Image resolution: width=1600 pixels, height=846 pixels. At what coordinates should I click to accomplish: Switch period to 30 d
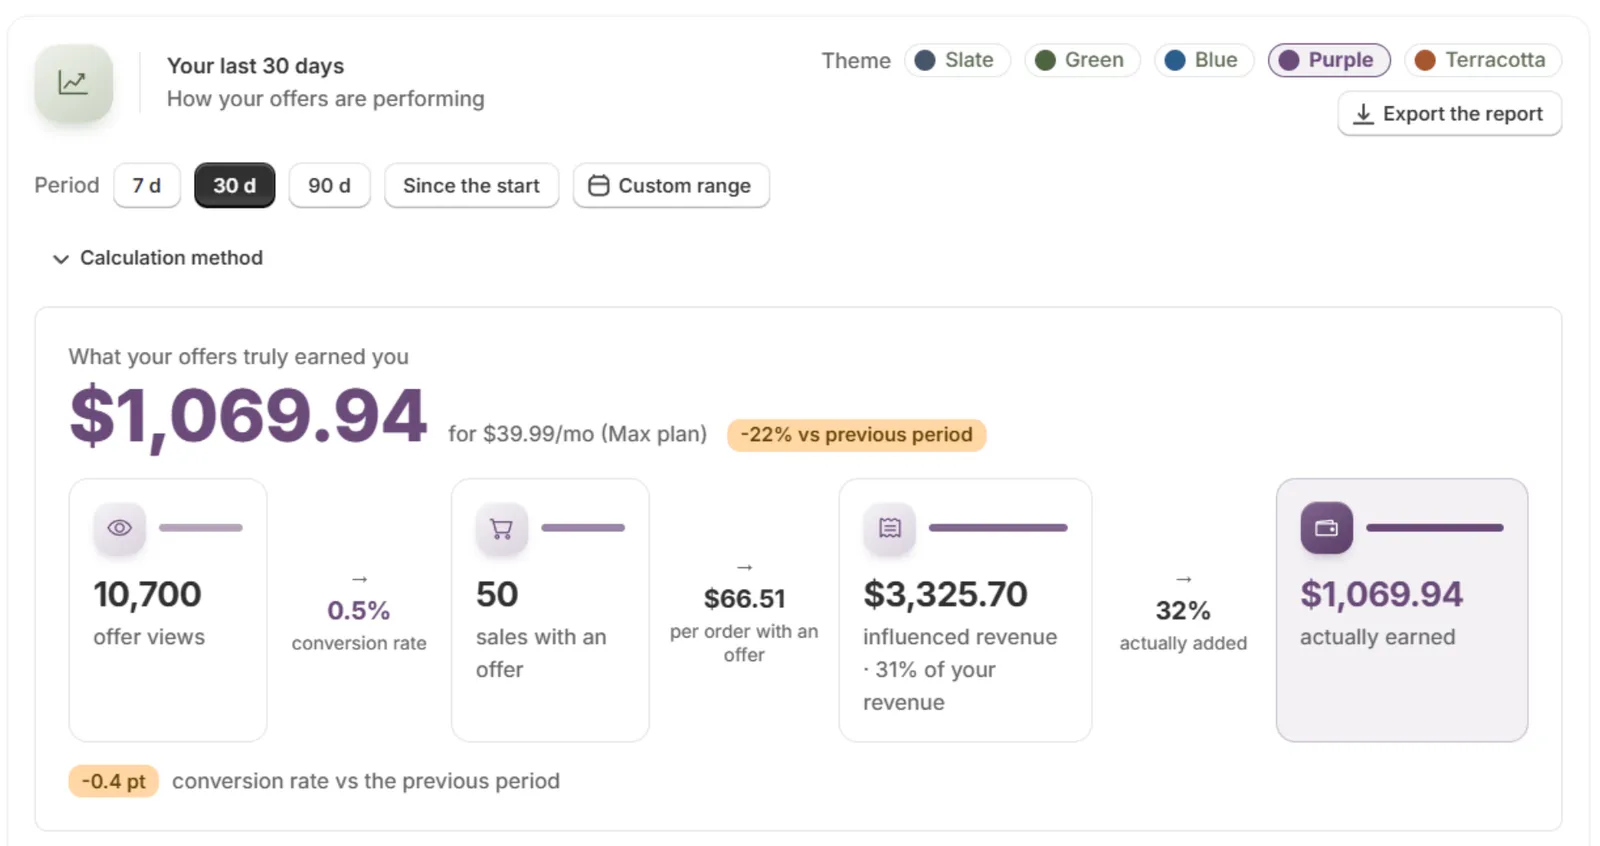235,186
